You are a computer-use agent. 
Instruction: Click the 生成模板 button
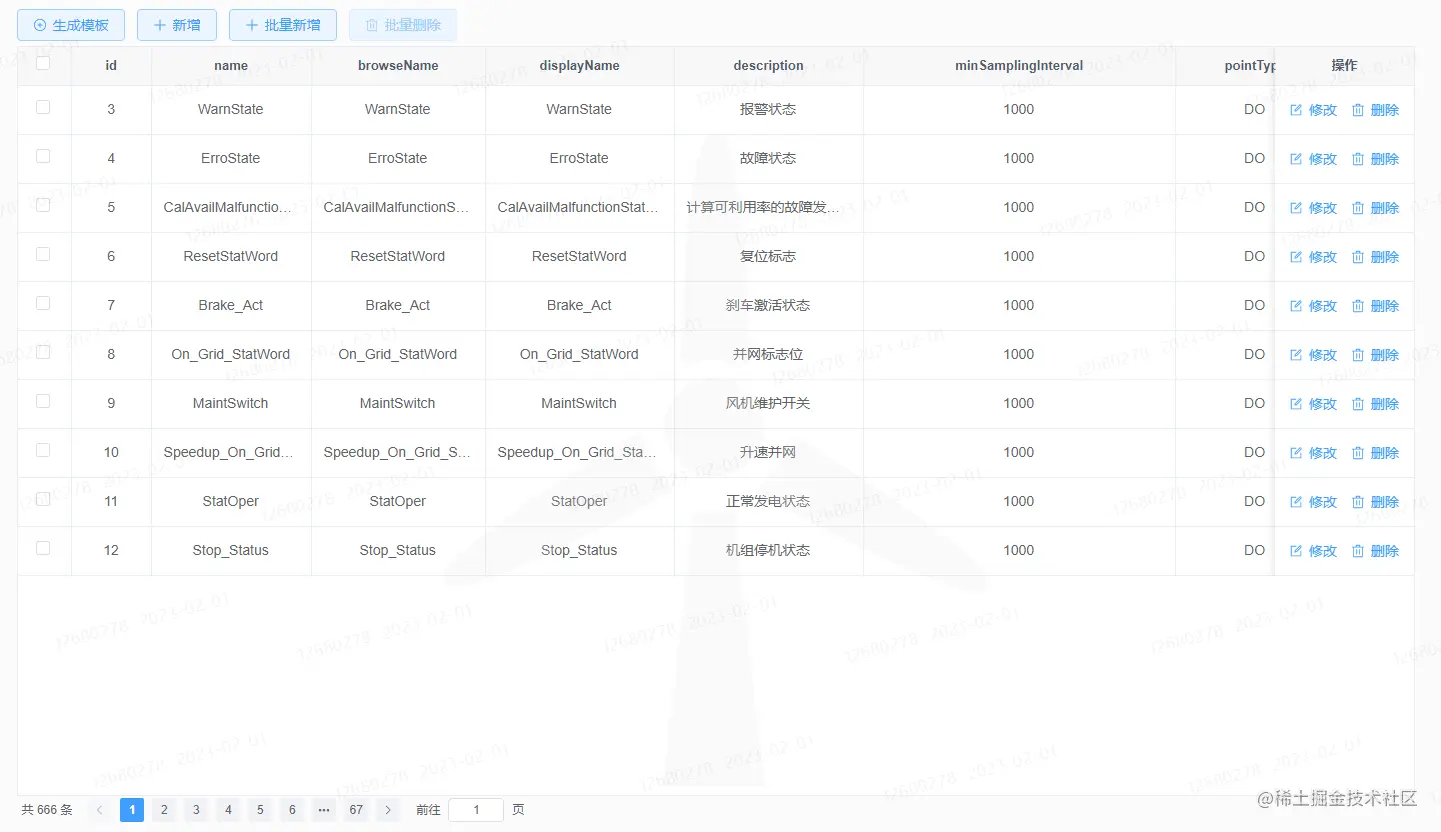(70, 25)
